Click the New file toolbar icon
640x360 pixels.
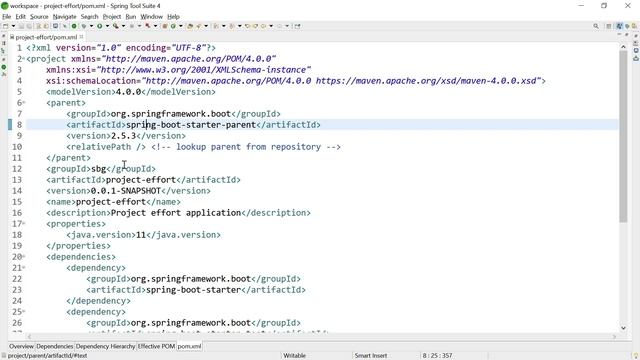point(5,26)
